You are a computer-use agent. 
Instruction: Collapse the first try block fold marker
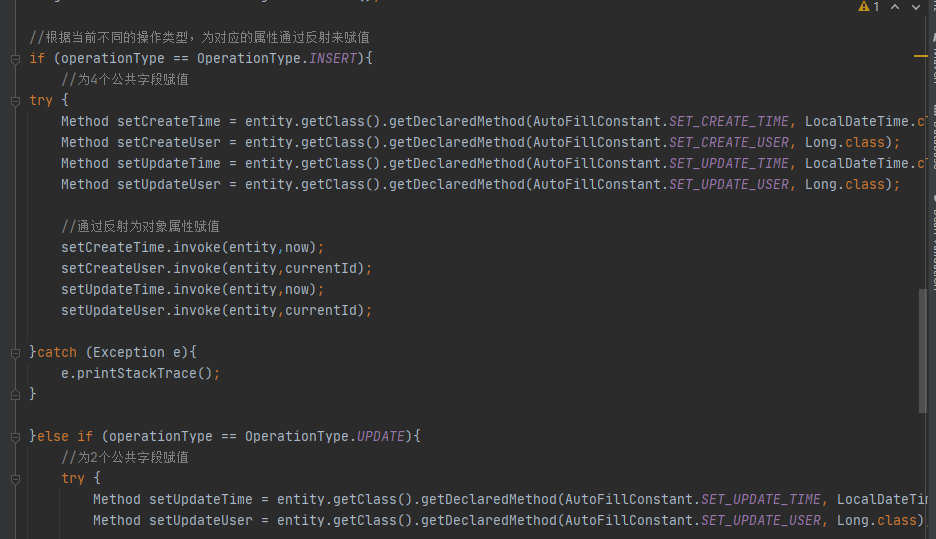pyautogui.click(x=15, y=101)
